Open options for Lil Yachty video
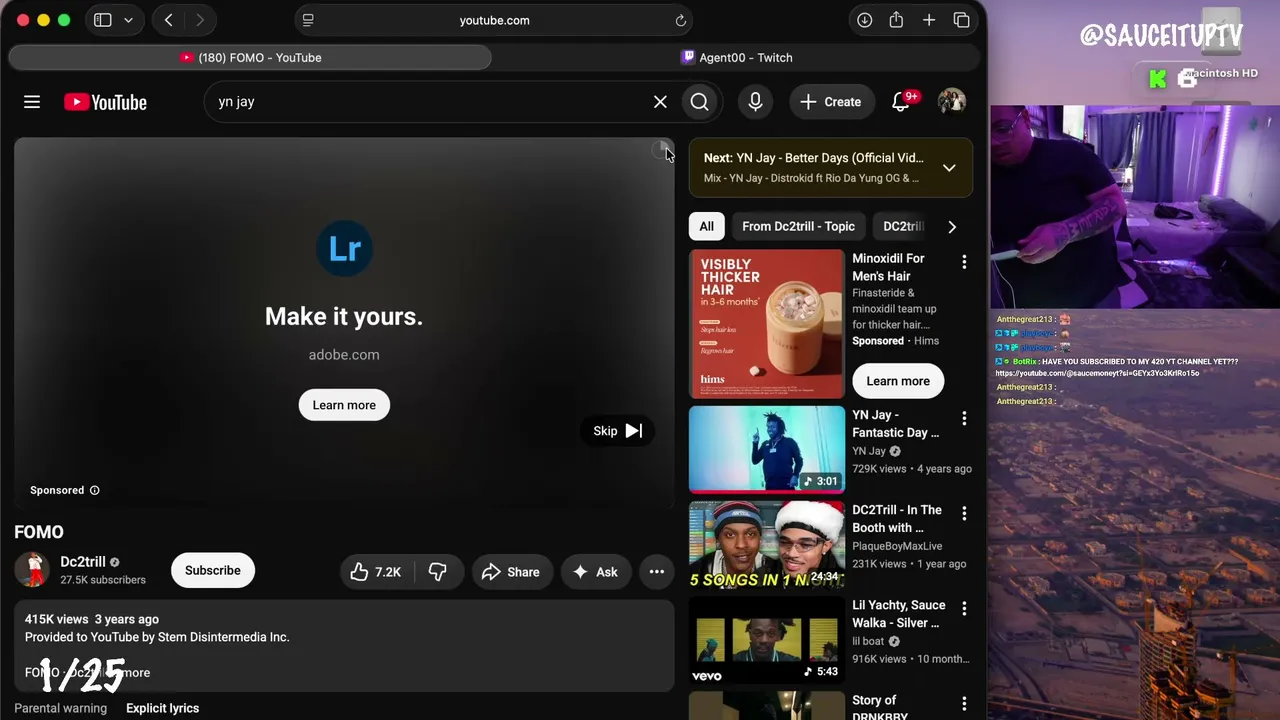1280x720 pixels. tap(964, 608)
